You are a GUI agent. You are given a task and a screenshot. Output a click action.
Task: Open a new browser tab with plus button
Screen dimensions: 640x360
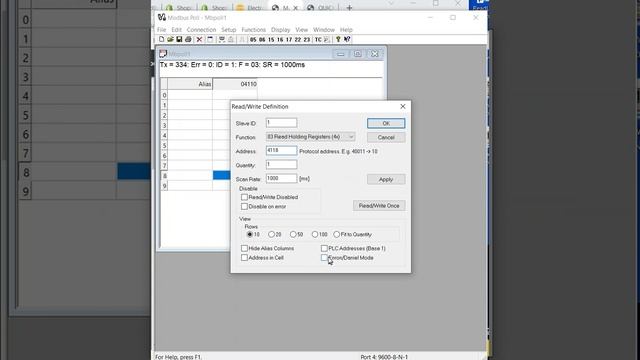(x=349, y=7)
